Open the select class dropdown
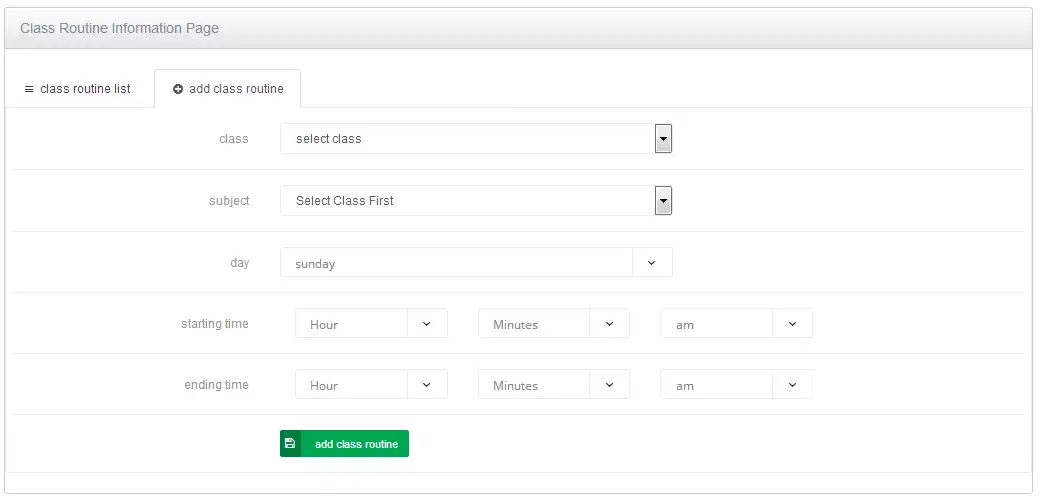Screen dimensions: 1041x498 tap(476, 139)
